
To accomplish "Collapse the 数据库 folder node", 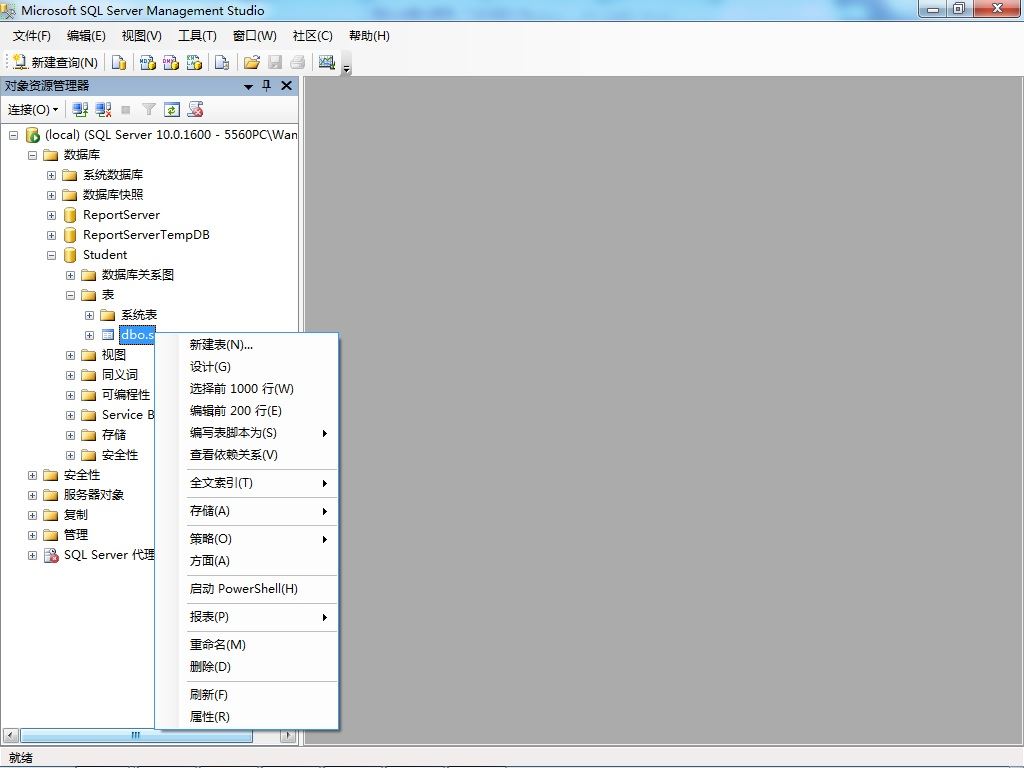I will [32, 155].
